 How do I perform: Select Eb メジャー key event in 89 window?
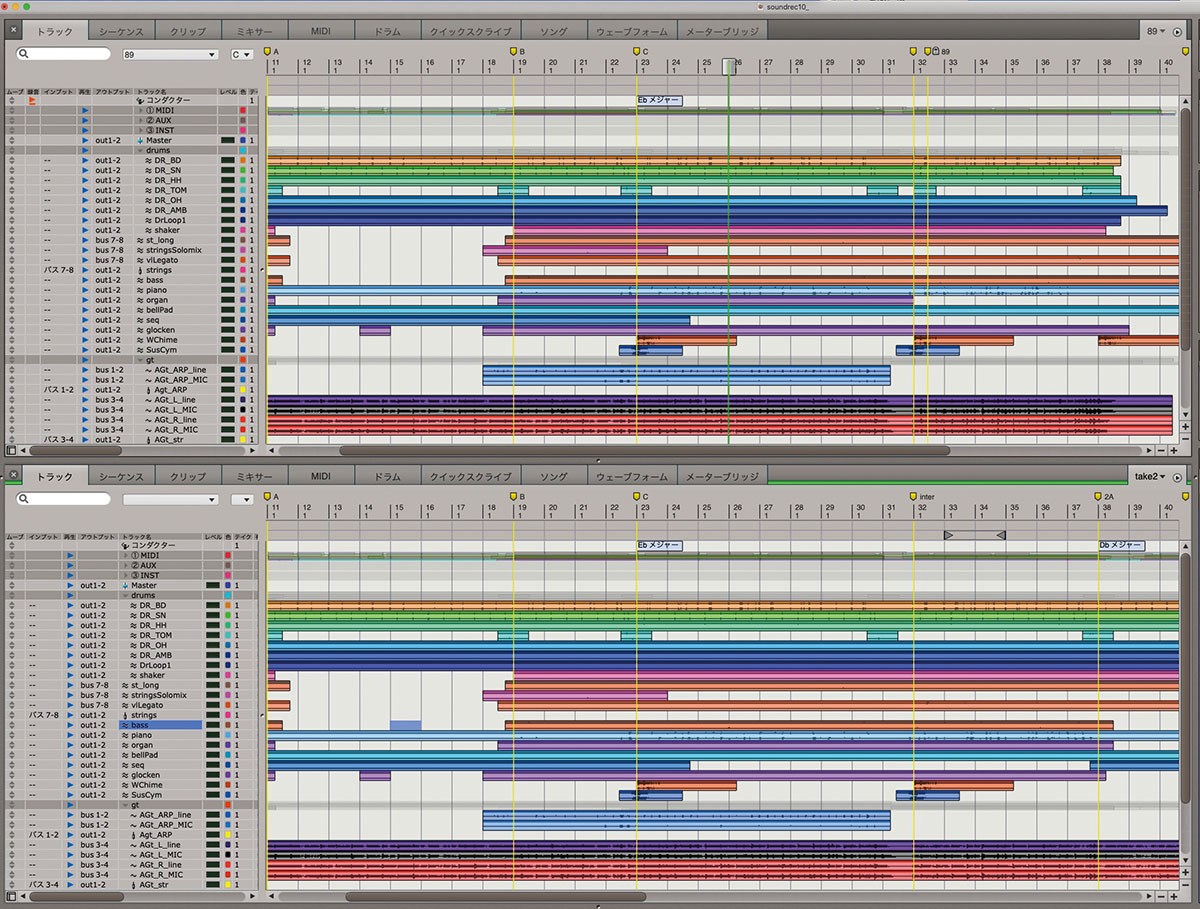(660, 101)
